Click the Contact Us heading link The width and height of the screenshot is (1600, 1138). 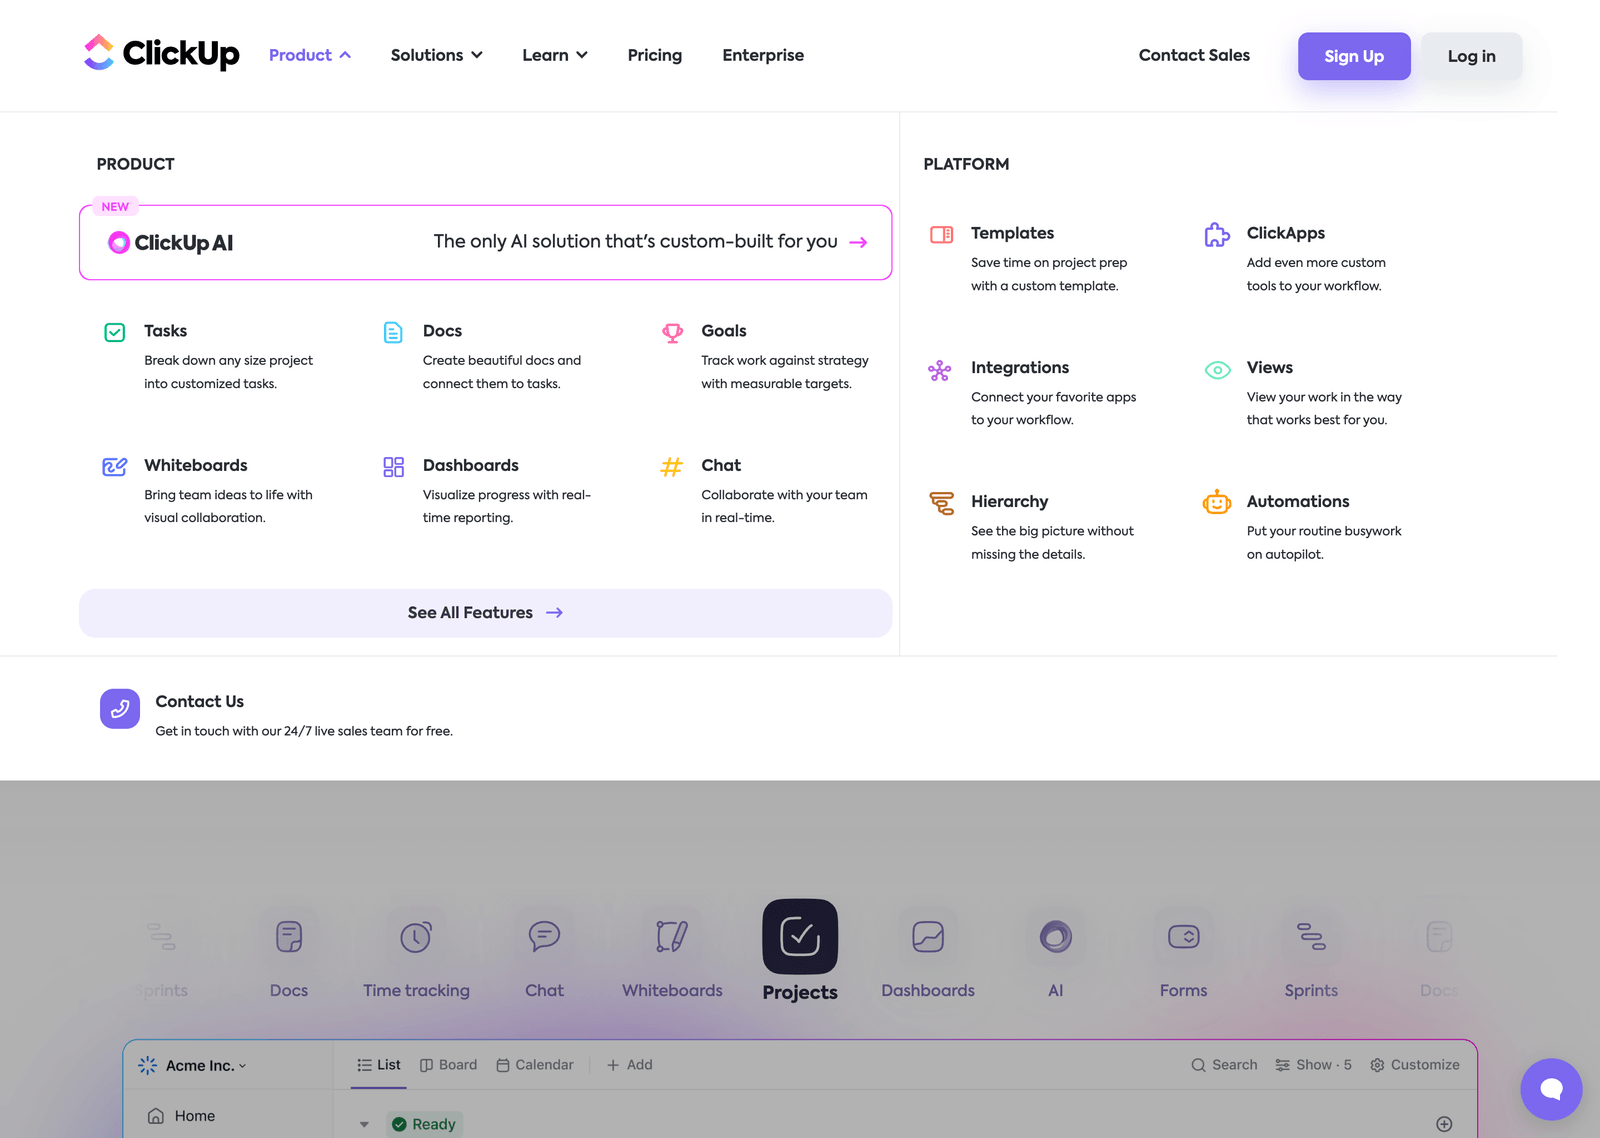click(200, 701)
